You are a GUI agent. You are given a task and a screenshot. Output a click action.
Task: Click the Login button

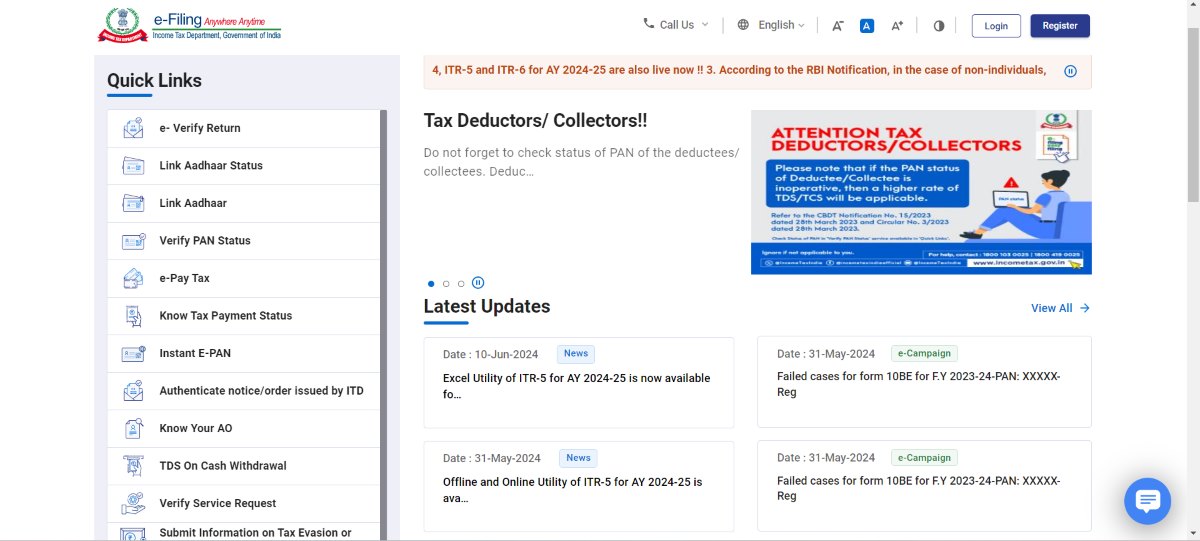996,26
